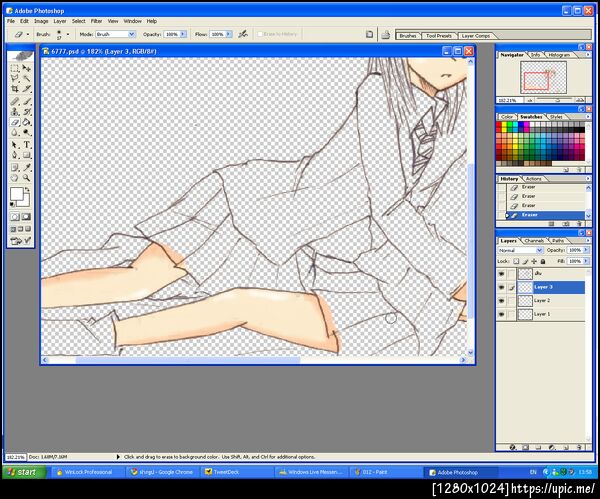Select the Rectangular Marquee tool
The image size is (600, 499).
click(x=15, y=68)
